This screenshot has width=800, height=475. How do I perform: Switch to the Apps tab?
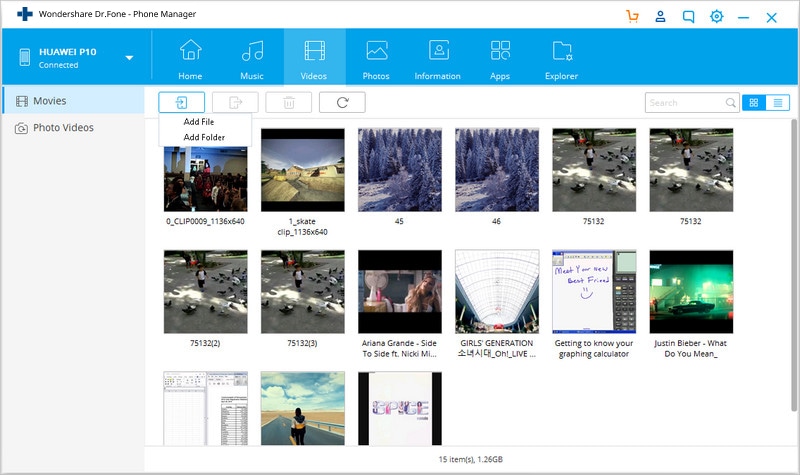(500, 59)
